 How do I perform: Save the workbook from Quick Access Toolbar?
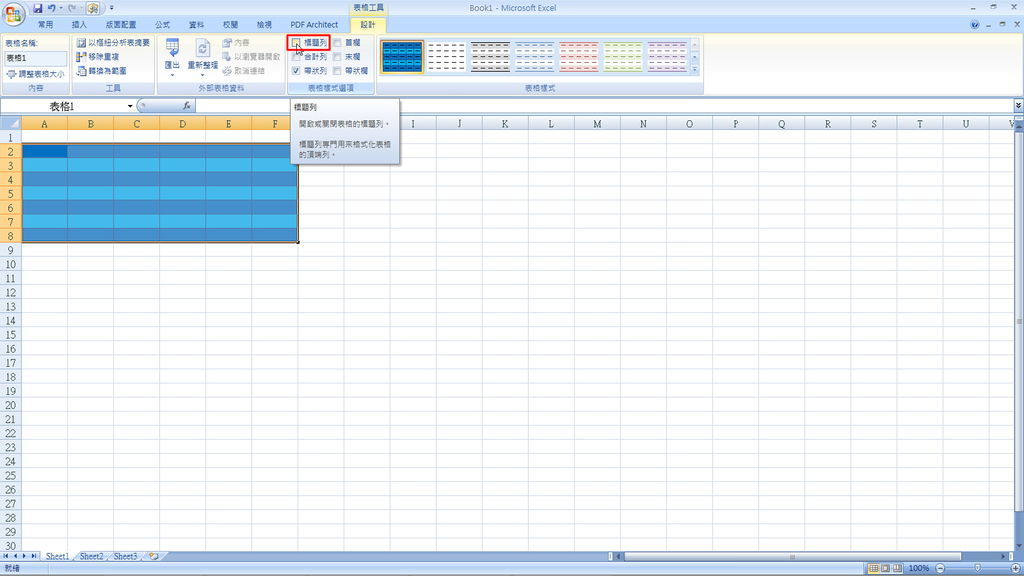pyautogui.click(x=37, y=8)
